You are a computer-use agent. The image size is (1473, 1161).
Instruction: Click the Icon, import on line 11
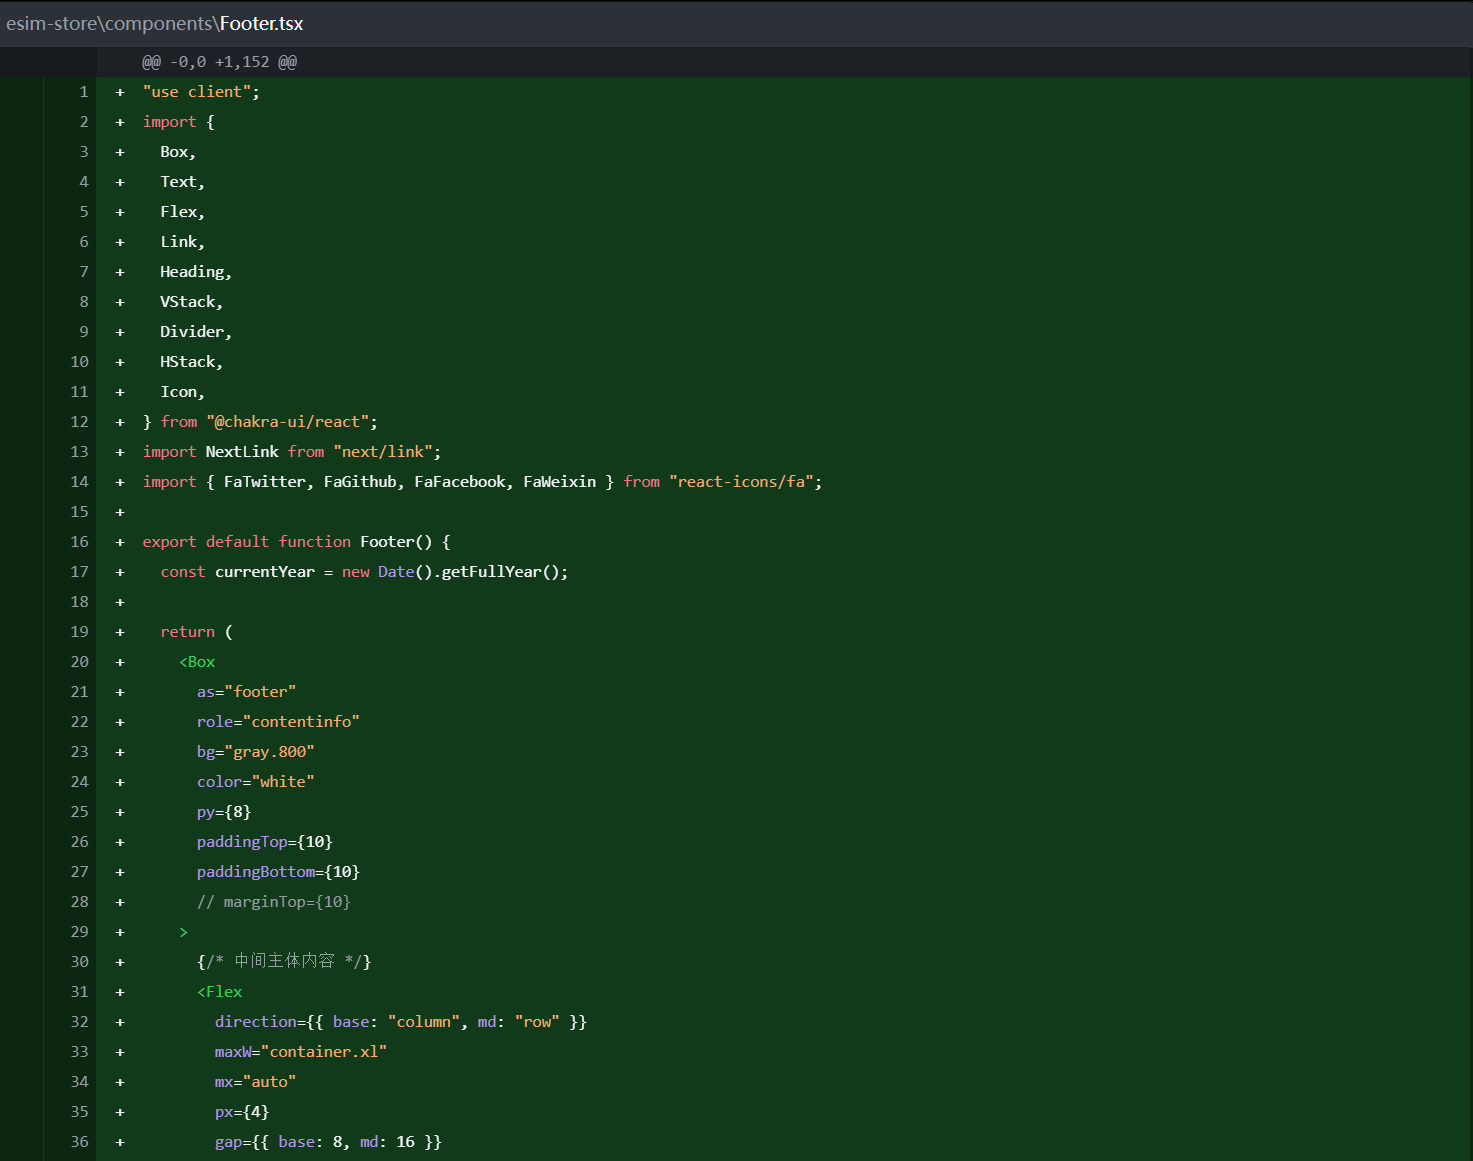coord(182,392)
